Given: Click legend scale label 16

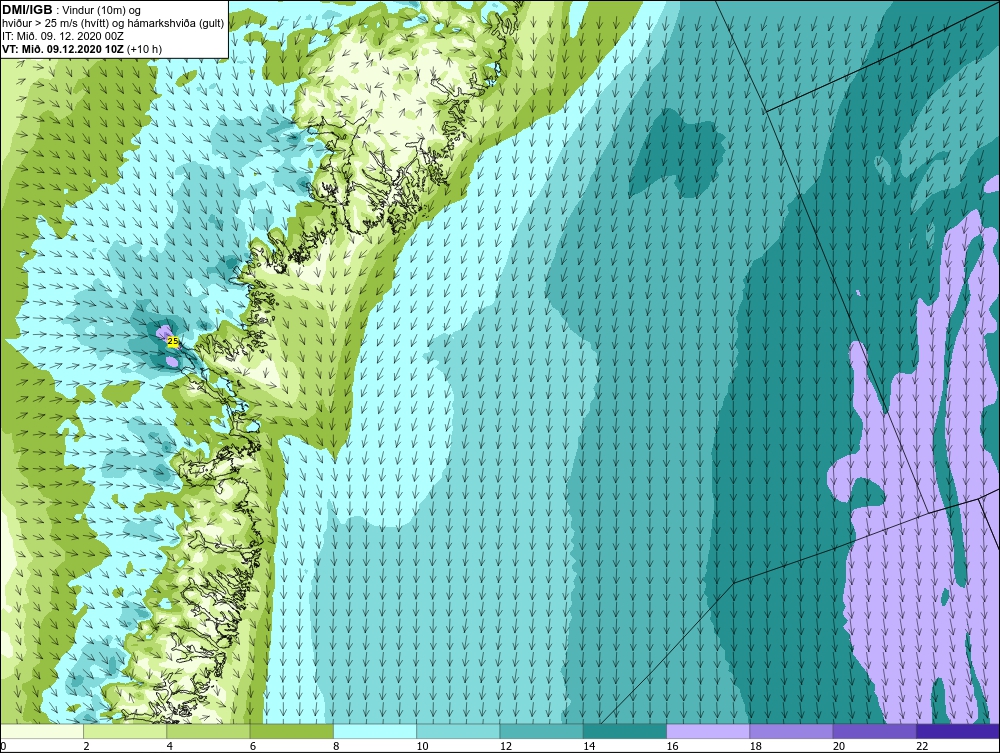Looking at the screenshot, I should click(x=672, y=747).
